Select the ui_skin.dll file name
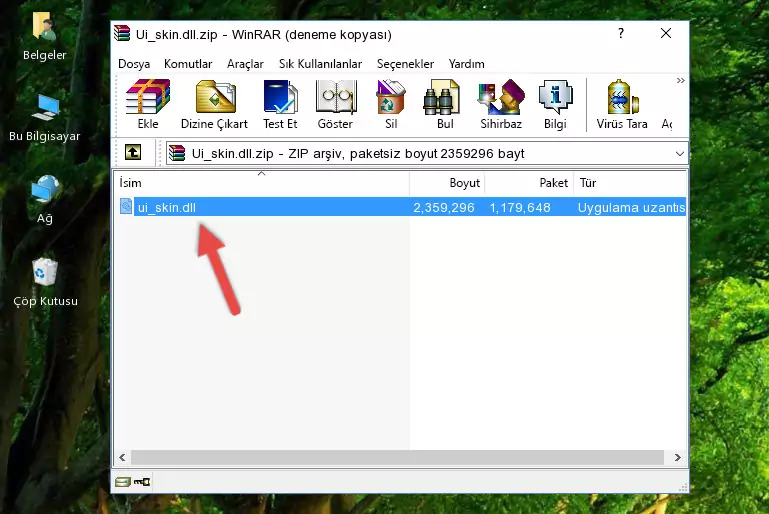This screenshot has height=514, width=769. coord(167,207)
